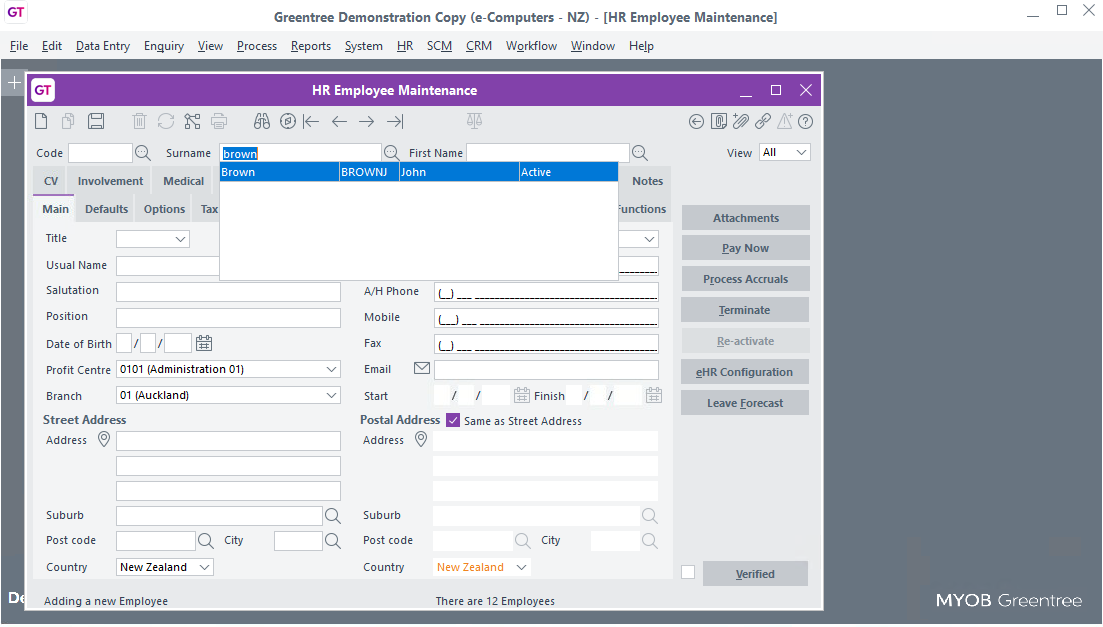This screenshot has height=627, width=1103.
Task: Open the Title dropdown
Action: click(x=153, y=239)
